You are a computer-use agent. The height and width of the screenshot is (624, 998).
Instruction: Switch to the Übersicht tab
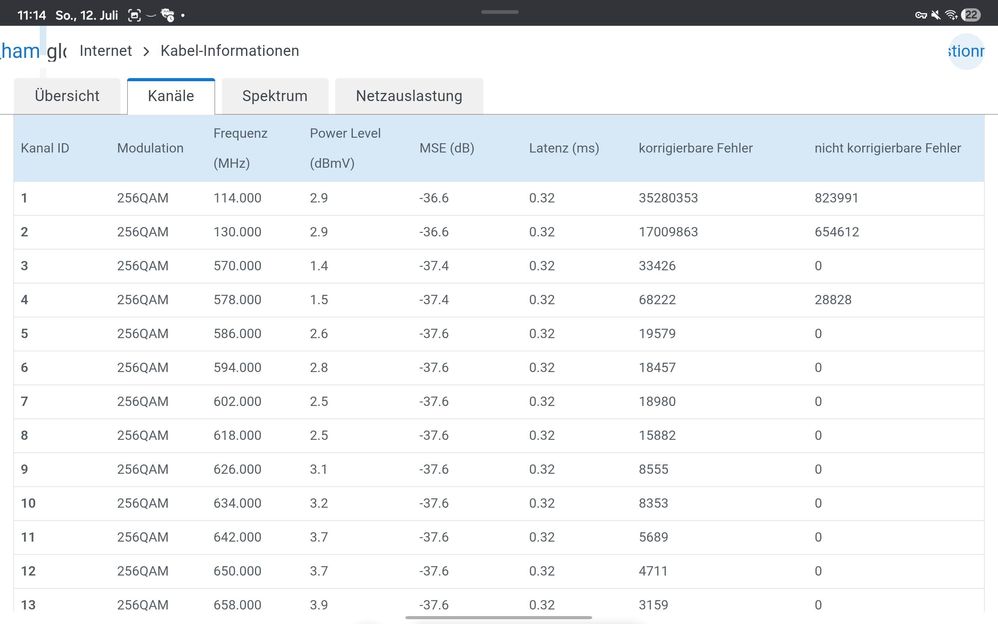point(67,96)
